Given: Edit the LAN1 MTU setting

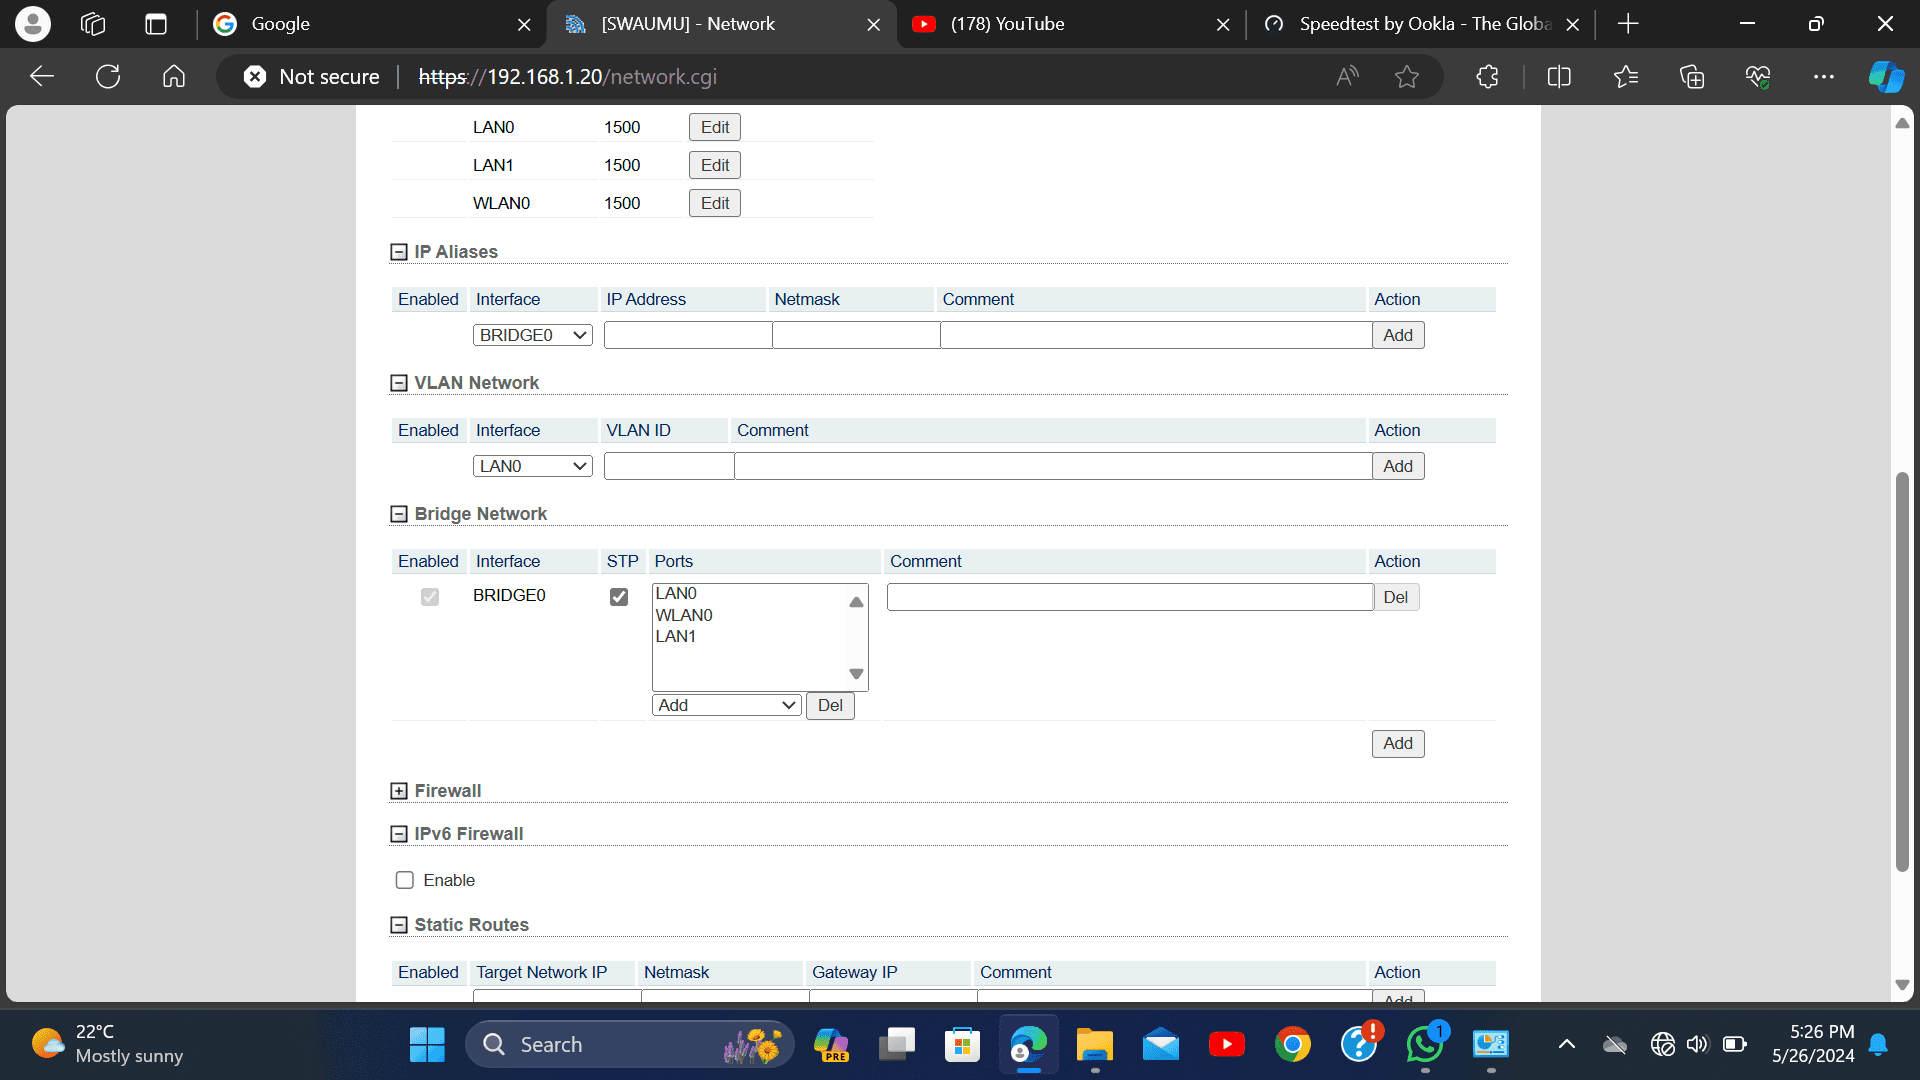Looking at the screenshot, I should 715,165.
